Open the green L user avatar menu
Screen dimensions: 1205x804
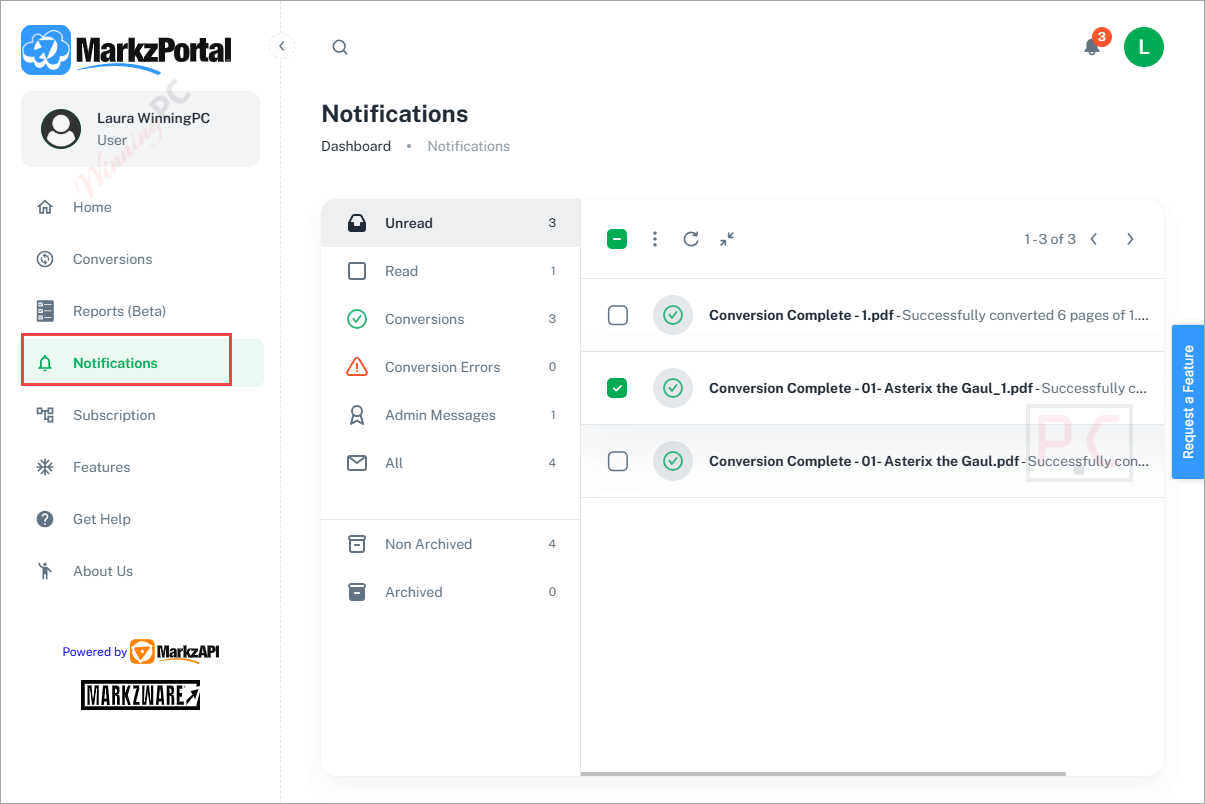pos(1143,47)
